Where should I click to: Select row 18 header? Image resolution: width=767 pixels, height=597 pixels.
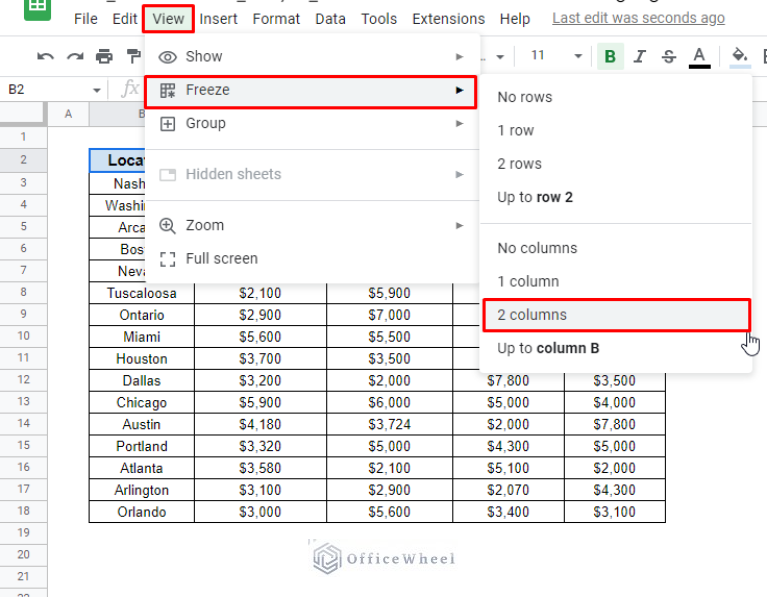[23, 511]
